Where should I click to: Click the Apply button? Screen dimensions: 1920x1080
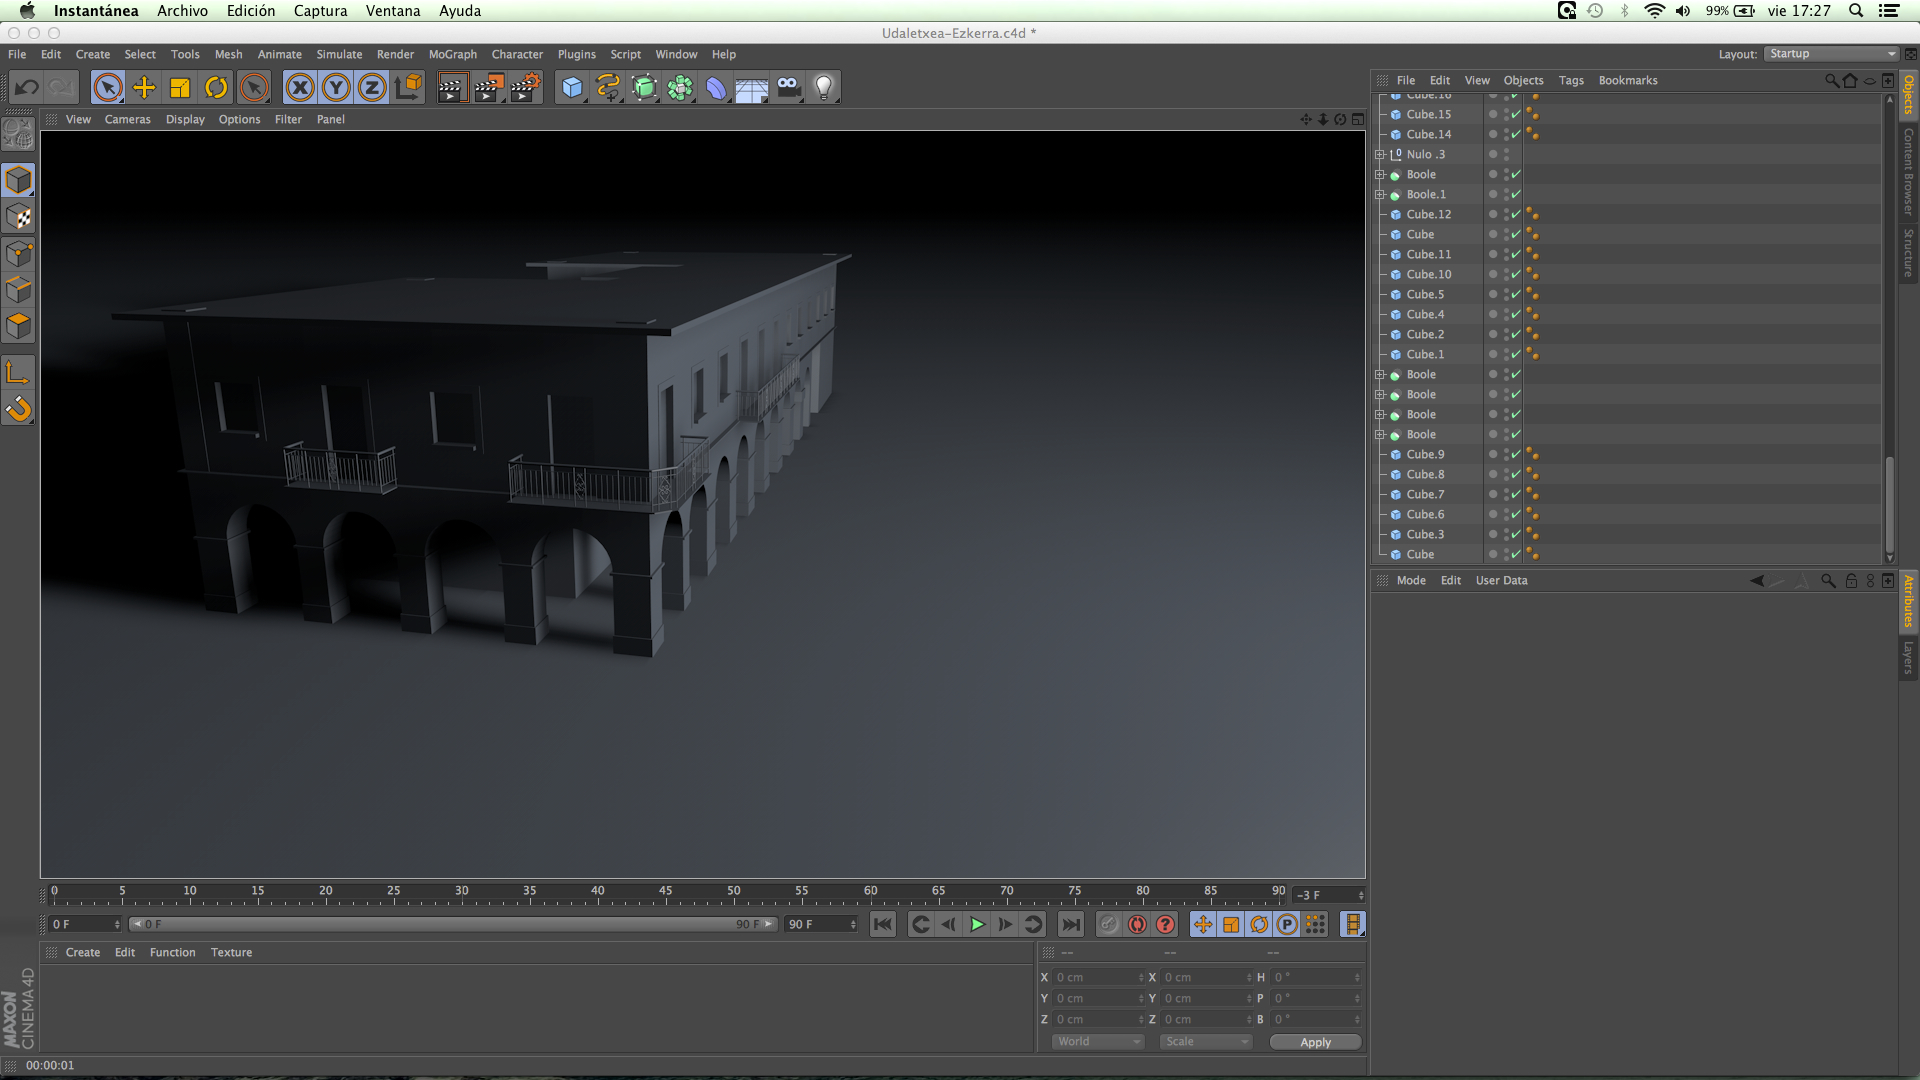click(1315, 1042)
